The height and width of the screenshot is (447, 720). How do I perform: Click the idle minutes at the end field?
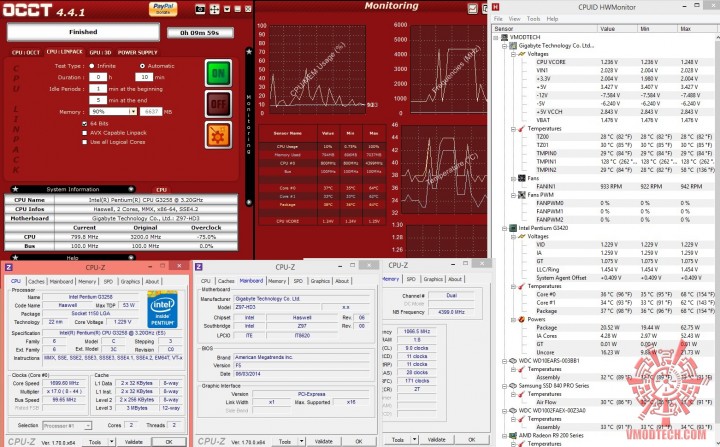(98, 100)
